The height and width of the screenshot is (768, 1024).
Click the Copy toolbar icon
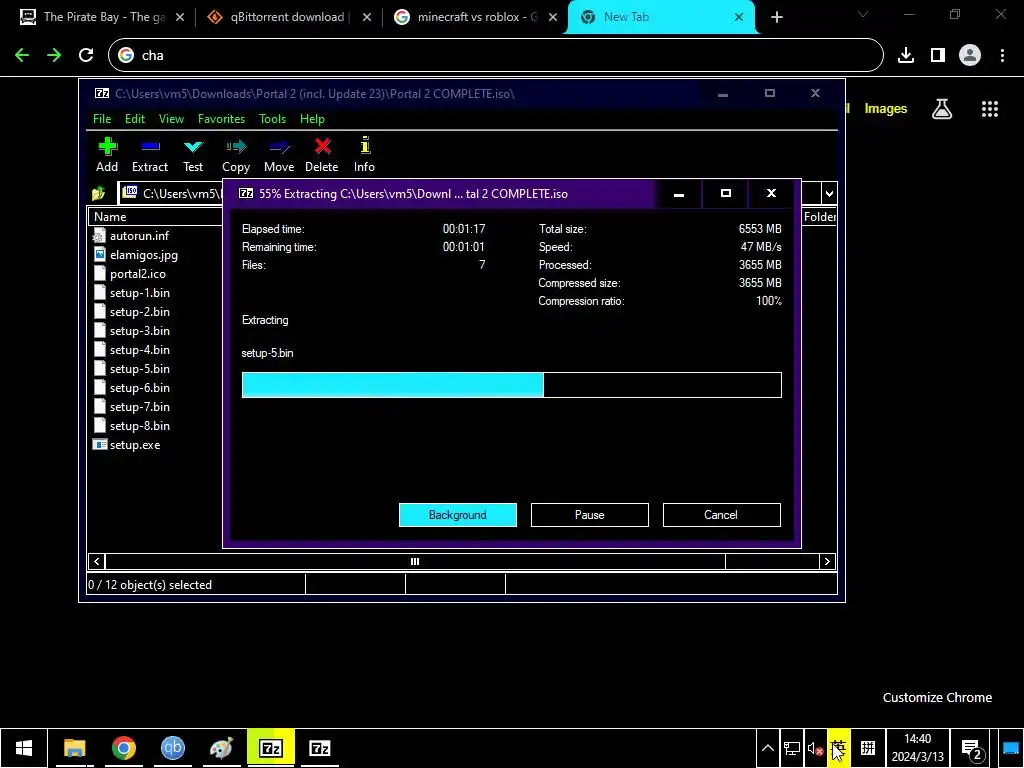[x=236, y=155]
